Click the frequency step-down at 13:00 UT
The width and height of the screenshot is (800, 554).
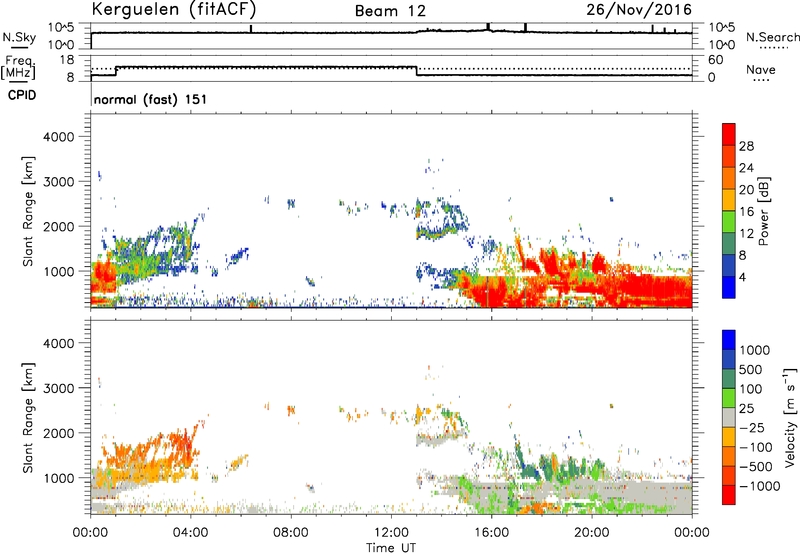[417, 71]
